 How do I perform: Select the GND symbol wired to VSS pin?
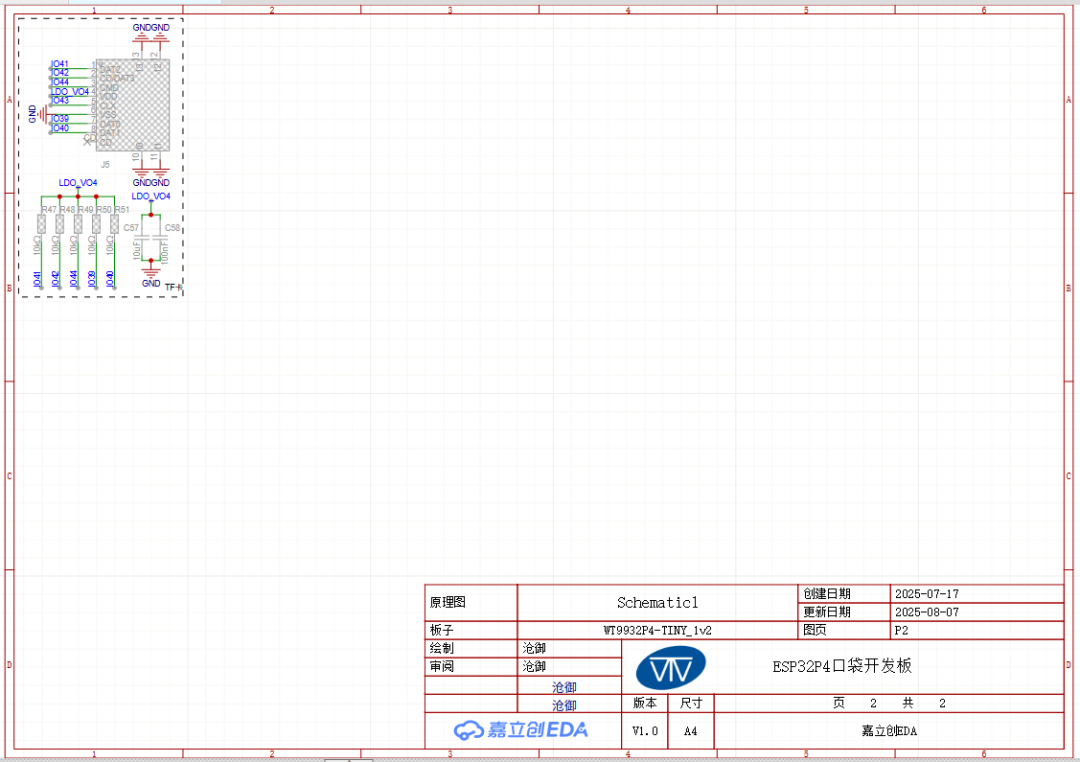point(43,114)
